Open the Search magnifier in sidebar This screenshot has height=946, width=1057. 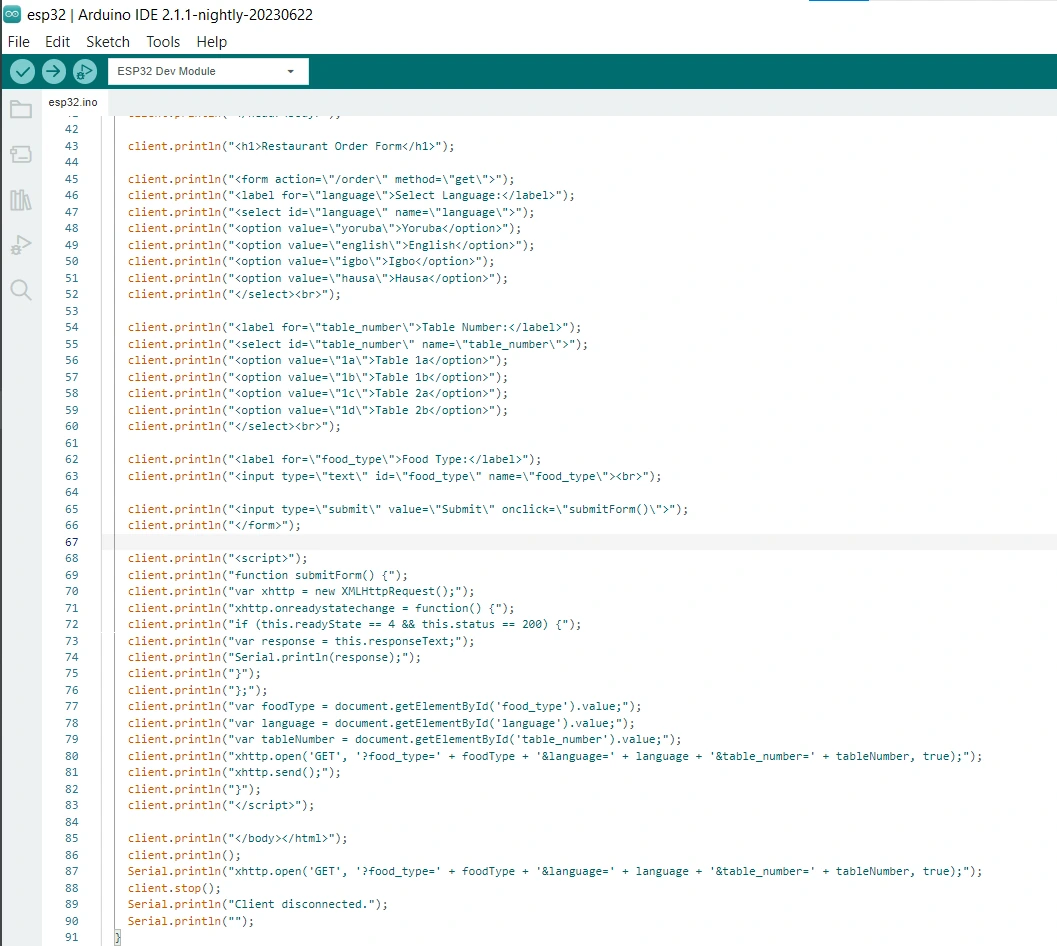[21, 290]
